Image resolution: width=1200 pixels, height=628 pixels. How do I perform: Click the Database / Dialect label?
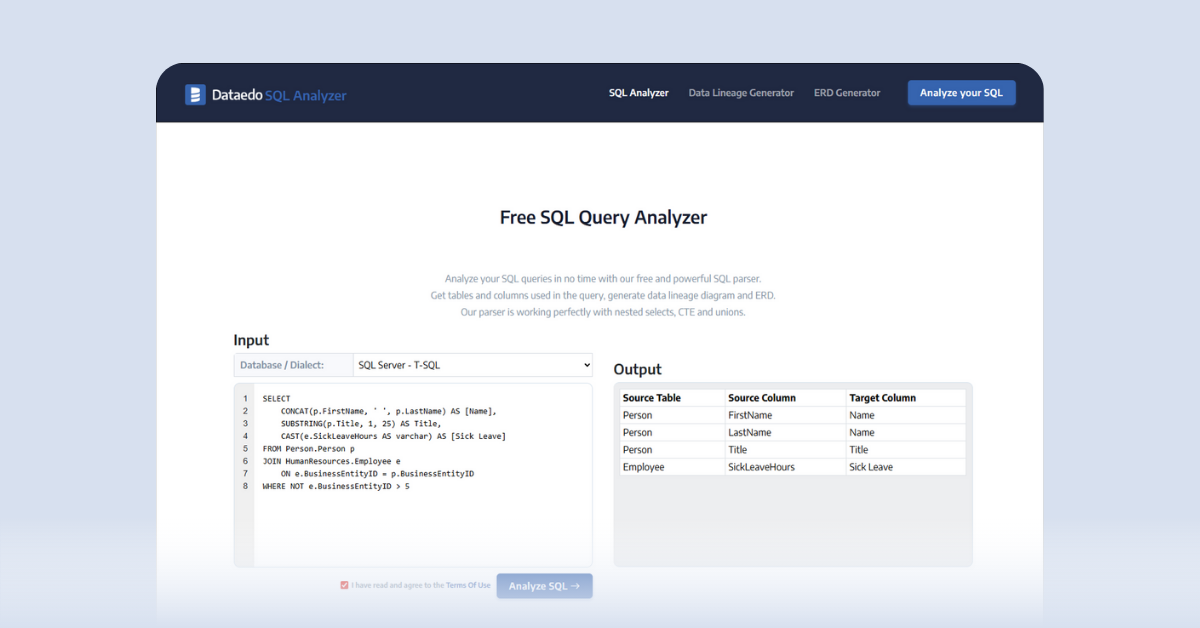(x=282, y=365)
